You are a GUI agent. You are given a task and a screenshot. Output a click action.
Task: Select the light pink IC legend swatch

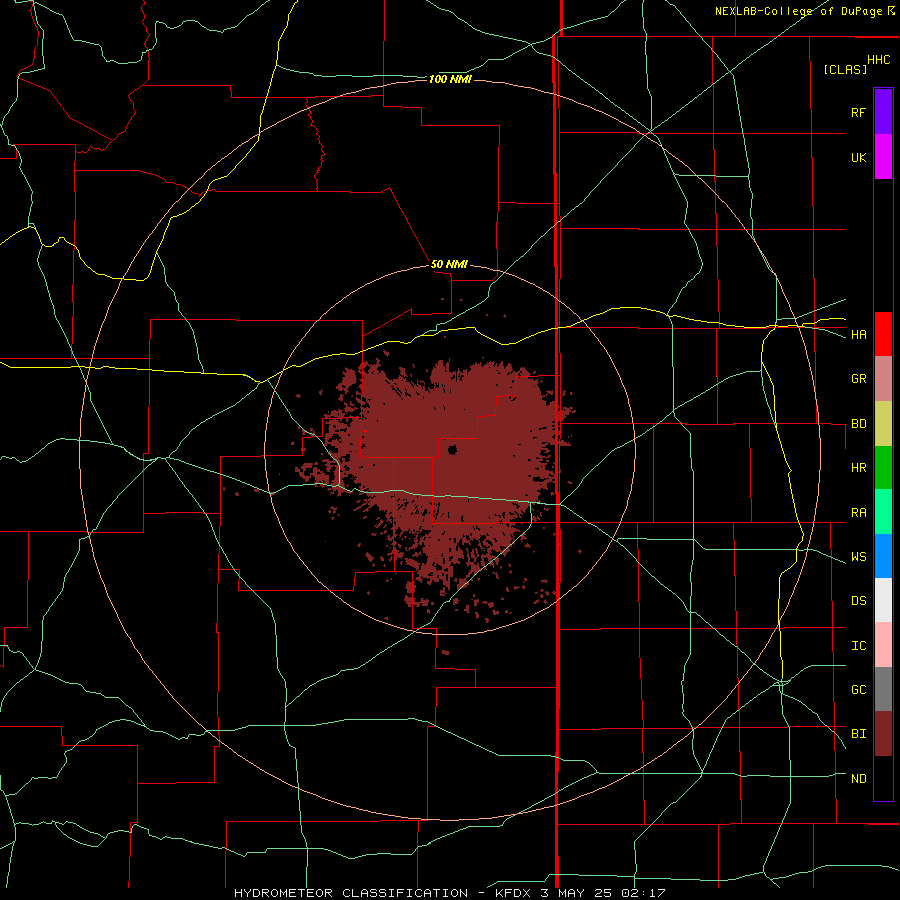tap(883, 645)
